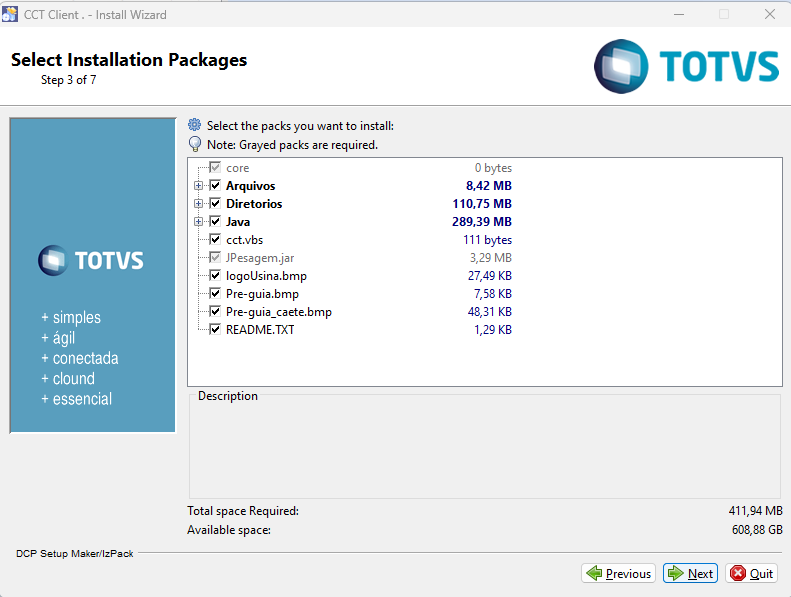Proceed with the Next button

(690, 573)
